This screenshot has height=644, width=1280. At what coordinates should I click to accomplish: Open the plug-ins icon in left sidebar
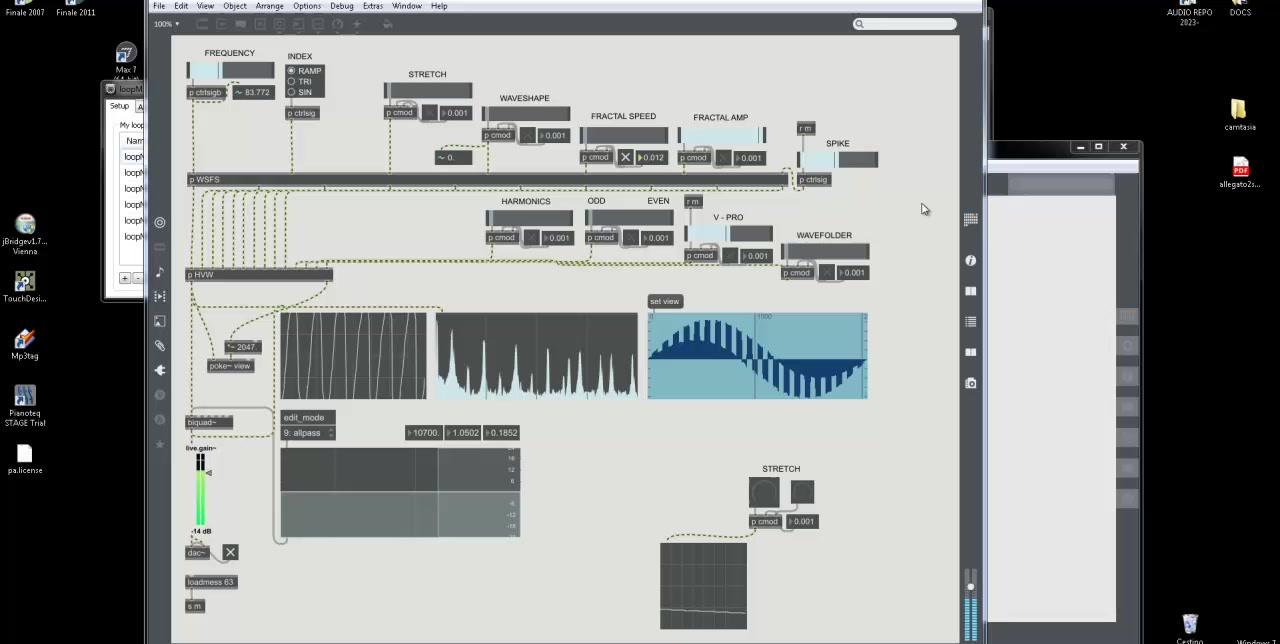click(160, 370)
